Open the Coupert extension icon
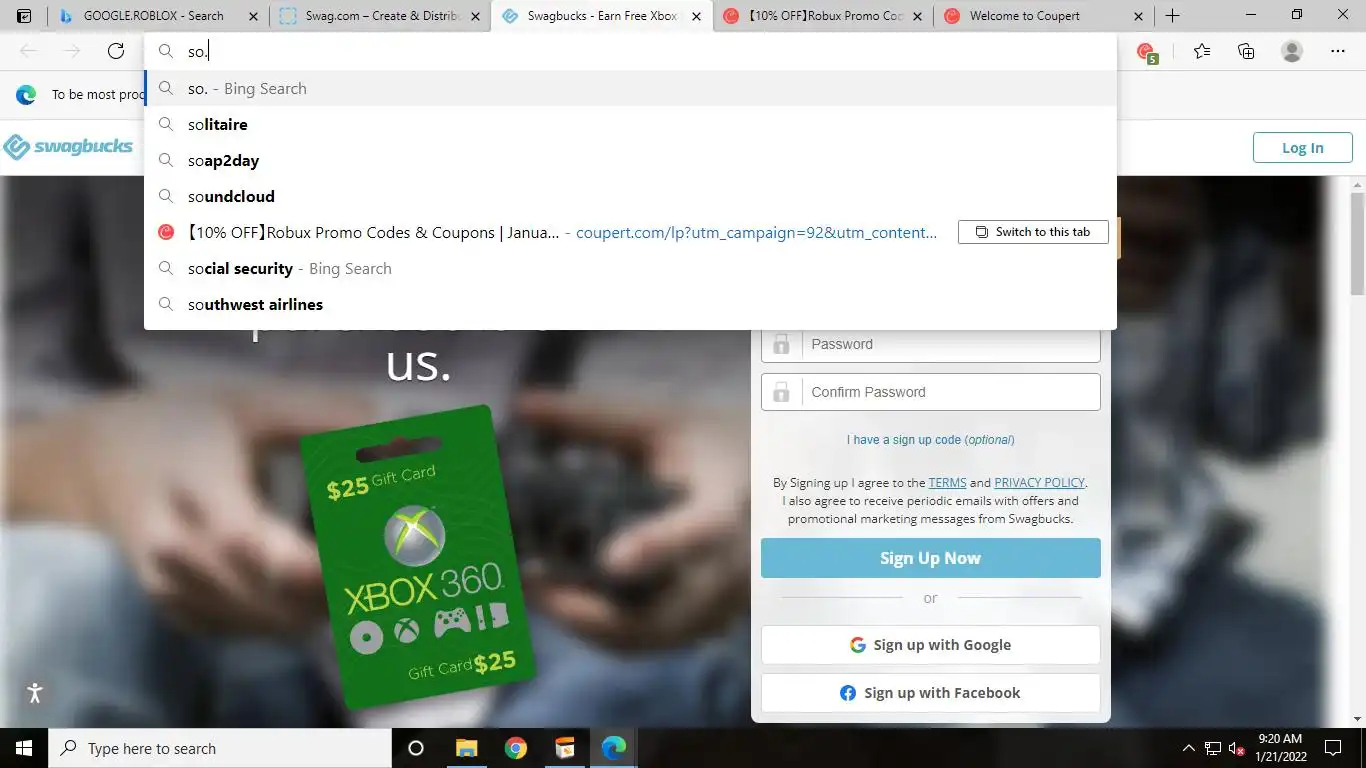This screenshot has height=768, width=1366. [1147, 52]
